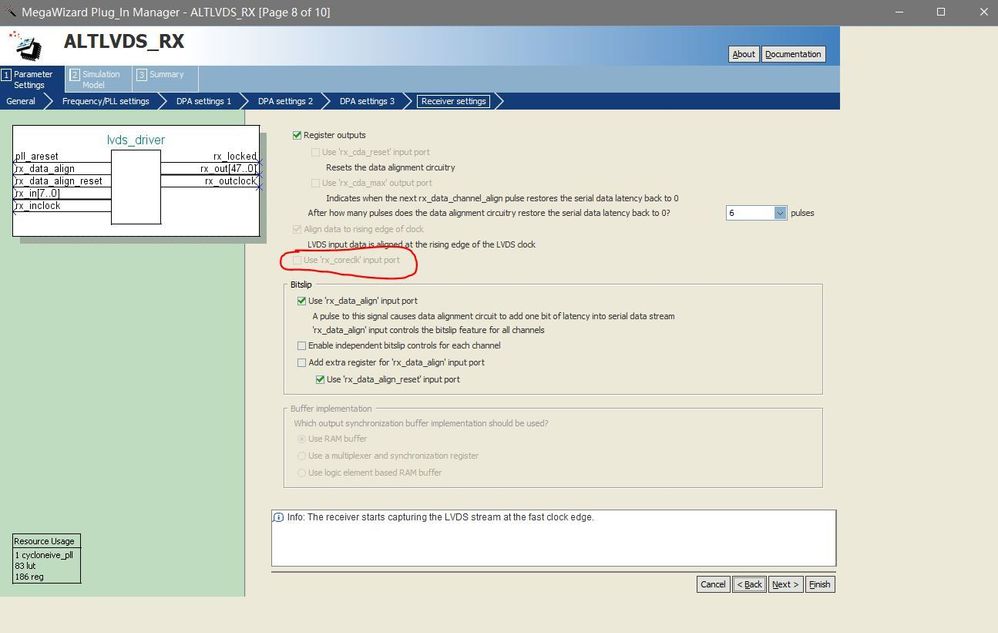Click the rx_data_align_reset port label

[59, 181]
